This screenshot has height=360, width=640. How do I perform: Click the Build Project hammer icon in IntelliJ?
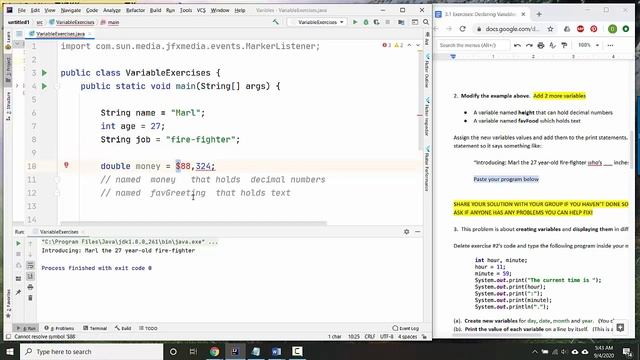(x=276, y=22)
